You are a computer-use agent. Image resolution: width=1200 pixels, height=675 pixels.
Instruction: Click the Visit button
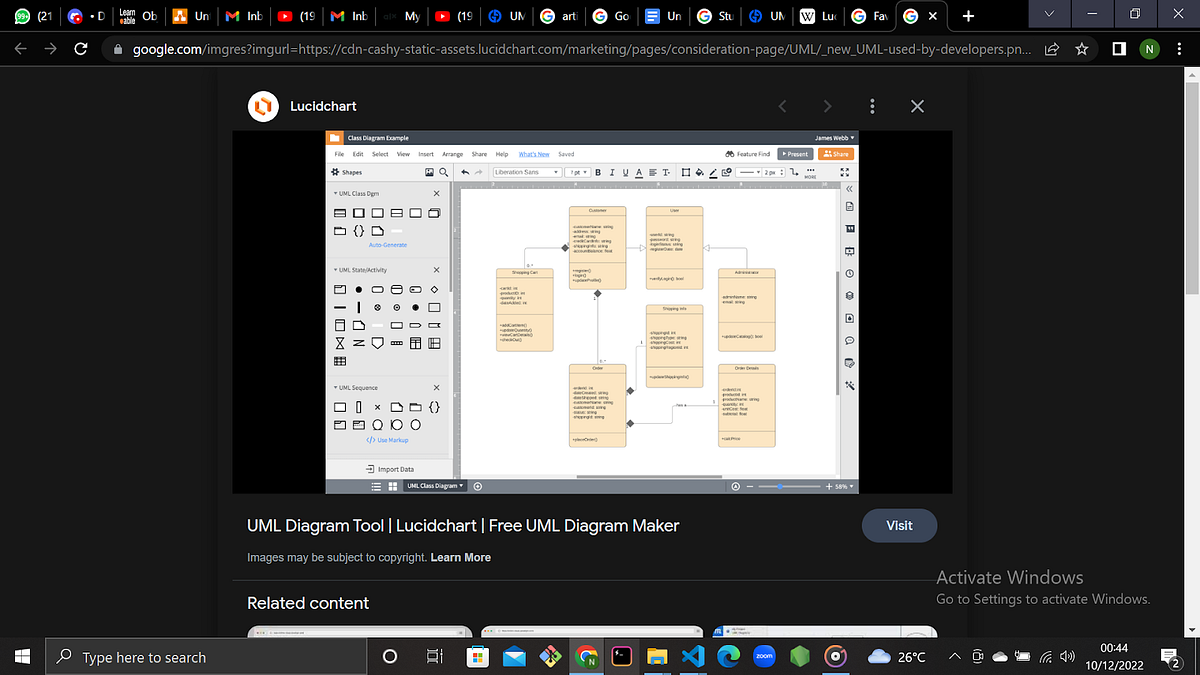(x=898, y=525)
